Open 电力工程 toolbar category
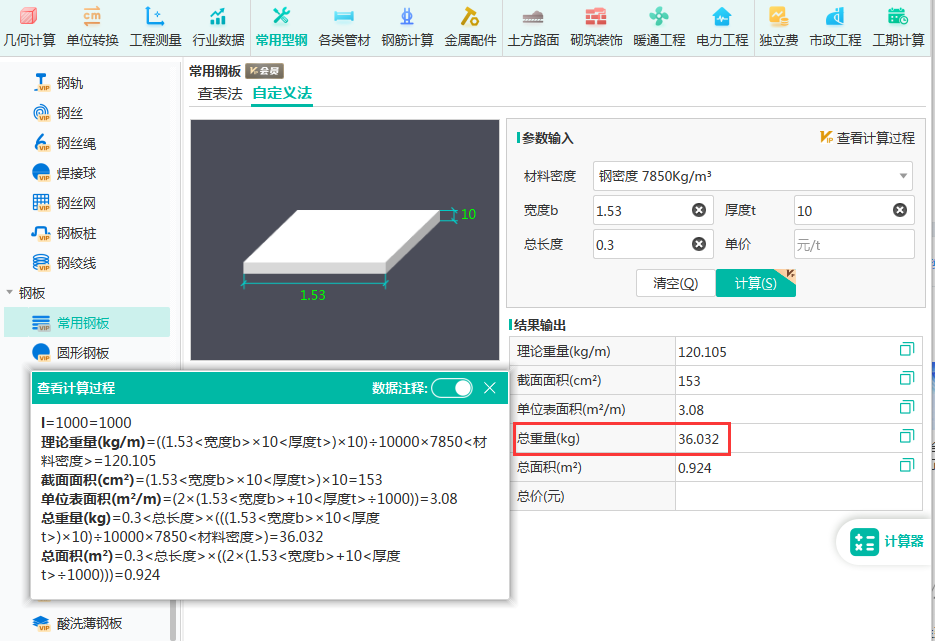 pos(722,27)
